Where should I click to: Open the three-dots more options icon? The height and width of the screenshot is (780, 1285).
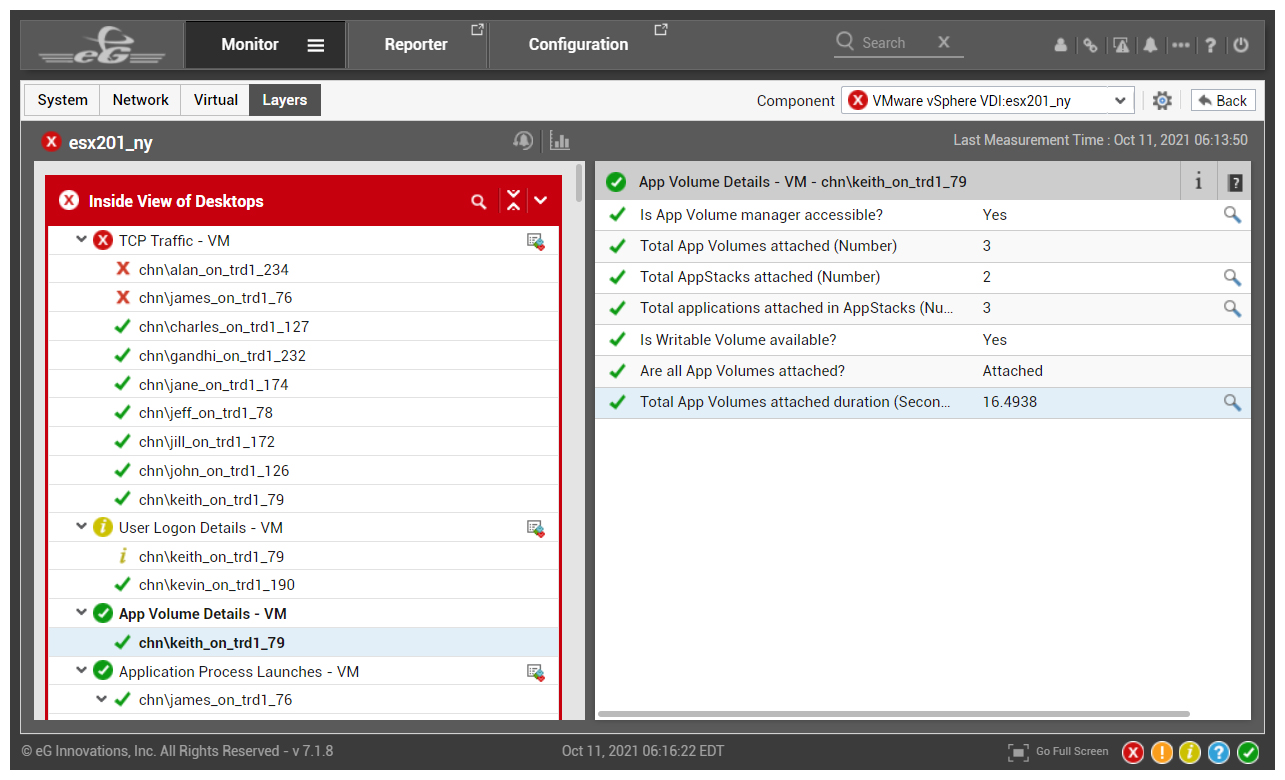[1181, 45]
